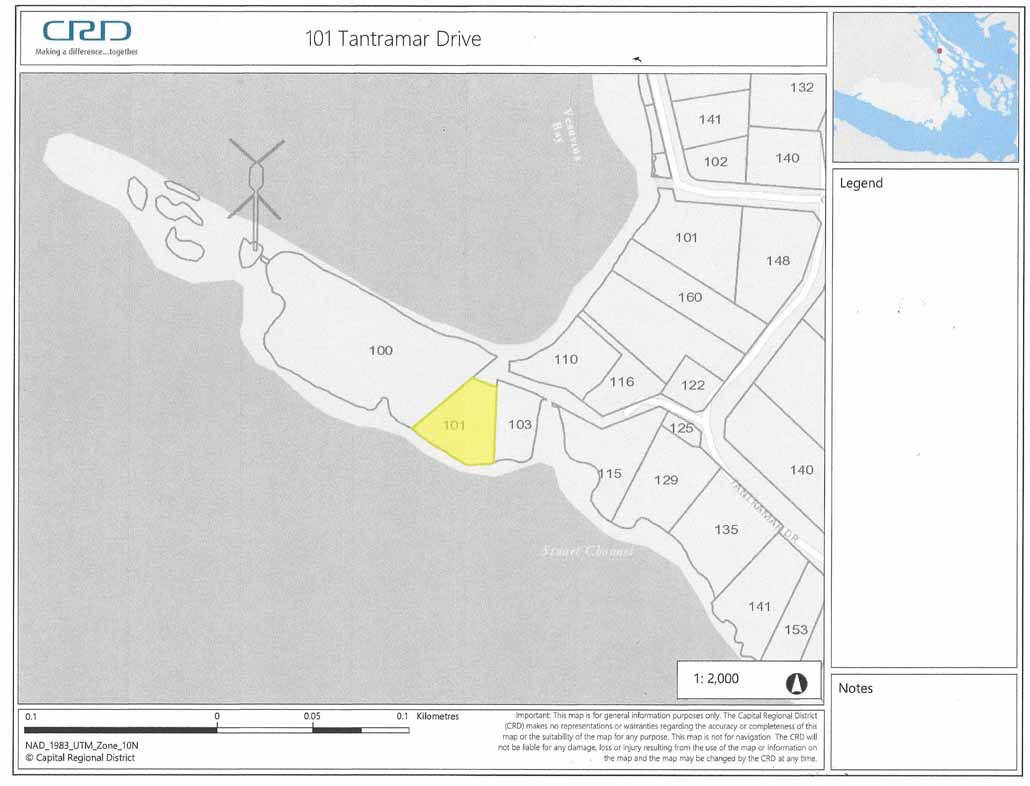Viewport: 1030px width, 786px height.
Task: Select parcel label 115
Action: 610,473
